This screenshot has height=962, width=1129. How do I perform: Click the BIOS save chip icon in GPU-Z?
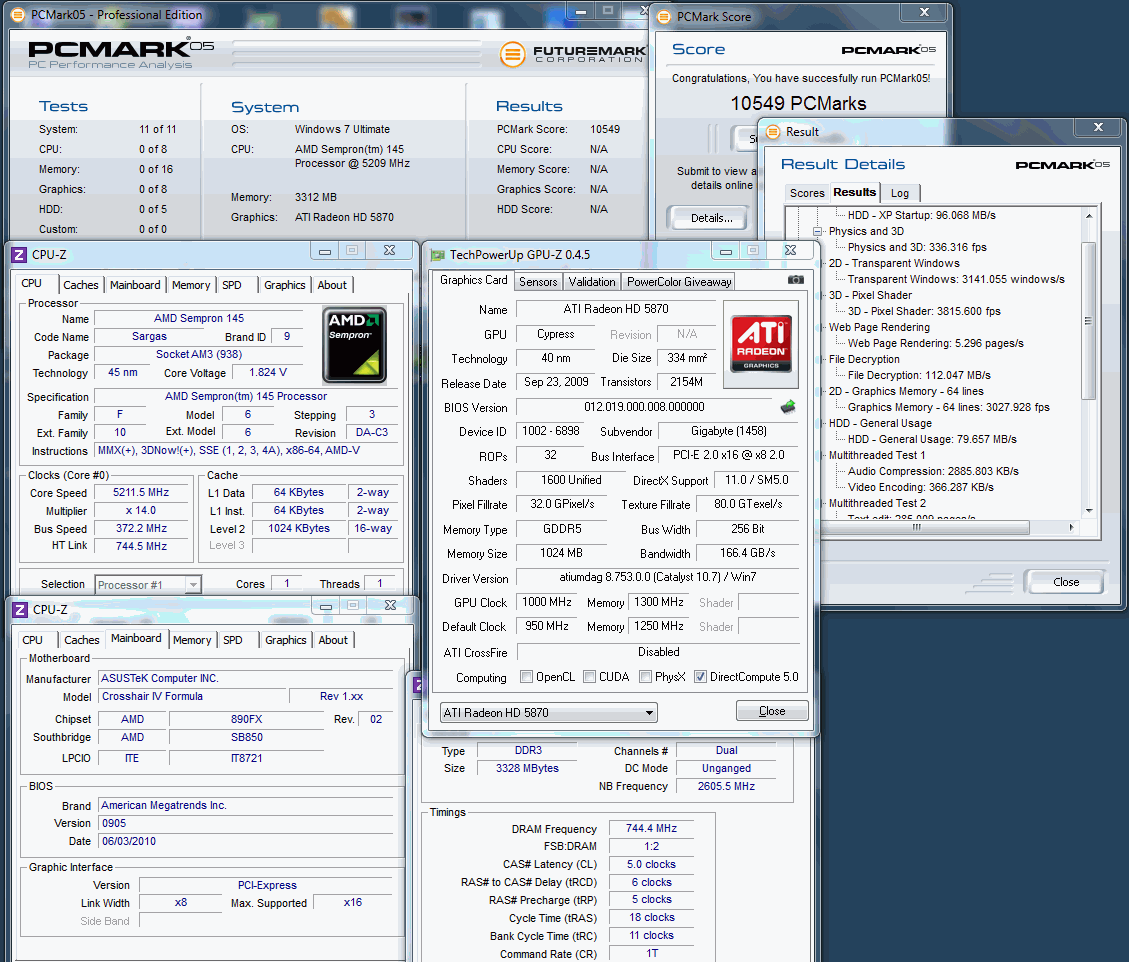(x=788, y=407)
